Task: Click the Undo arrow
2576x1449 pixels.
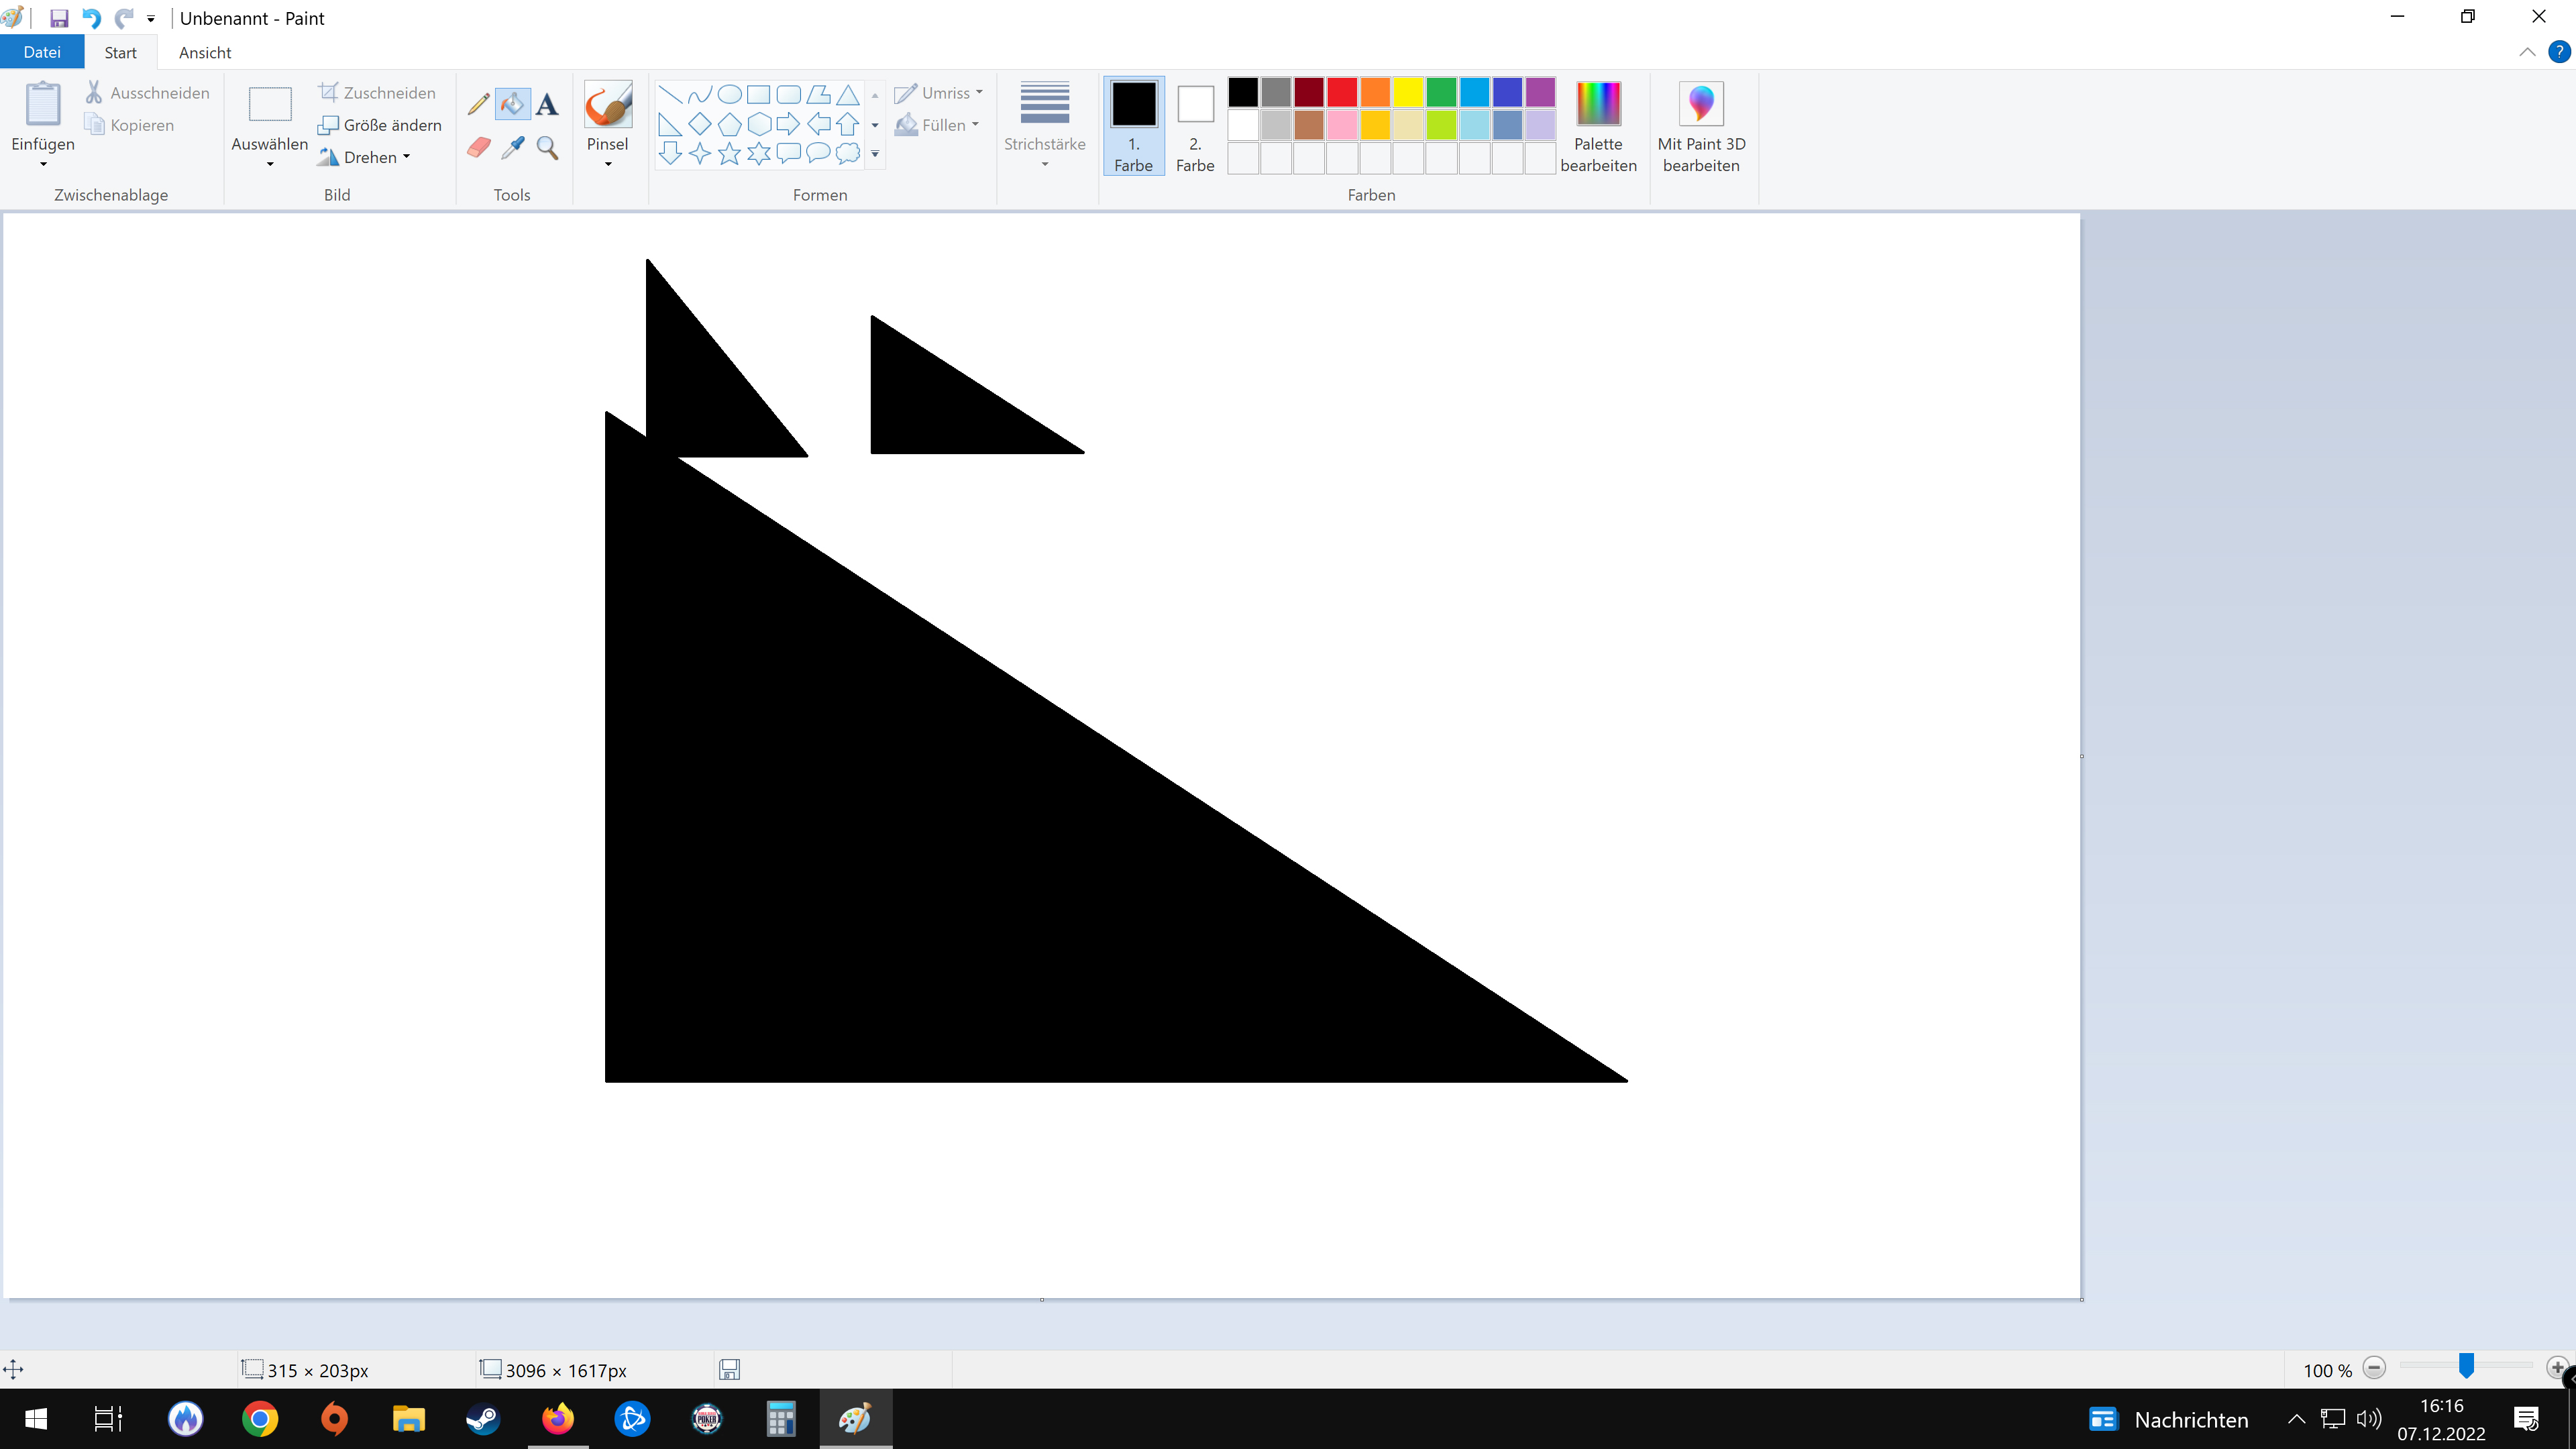Action: click(x=91, y=18)
